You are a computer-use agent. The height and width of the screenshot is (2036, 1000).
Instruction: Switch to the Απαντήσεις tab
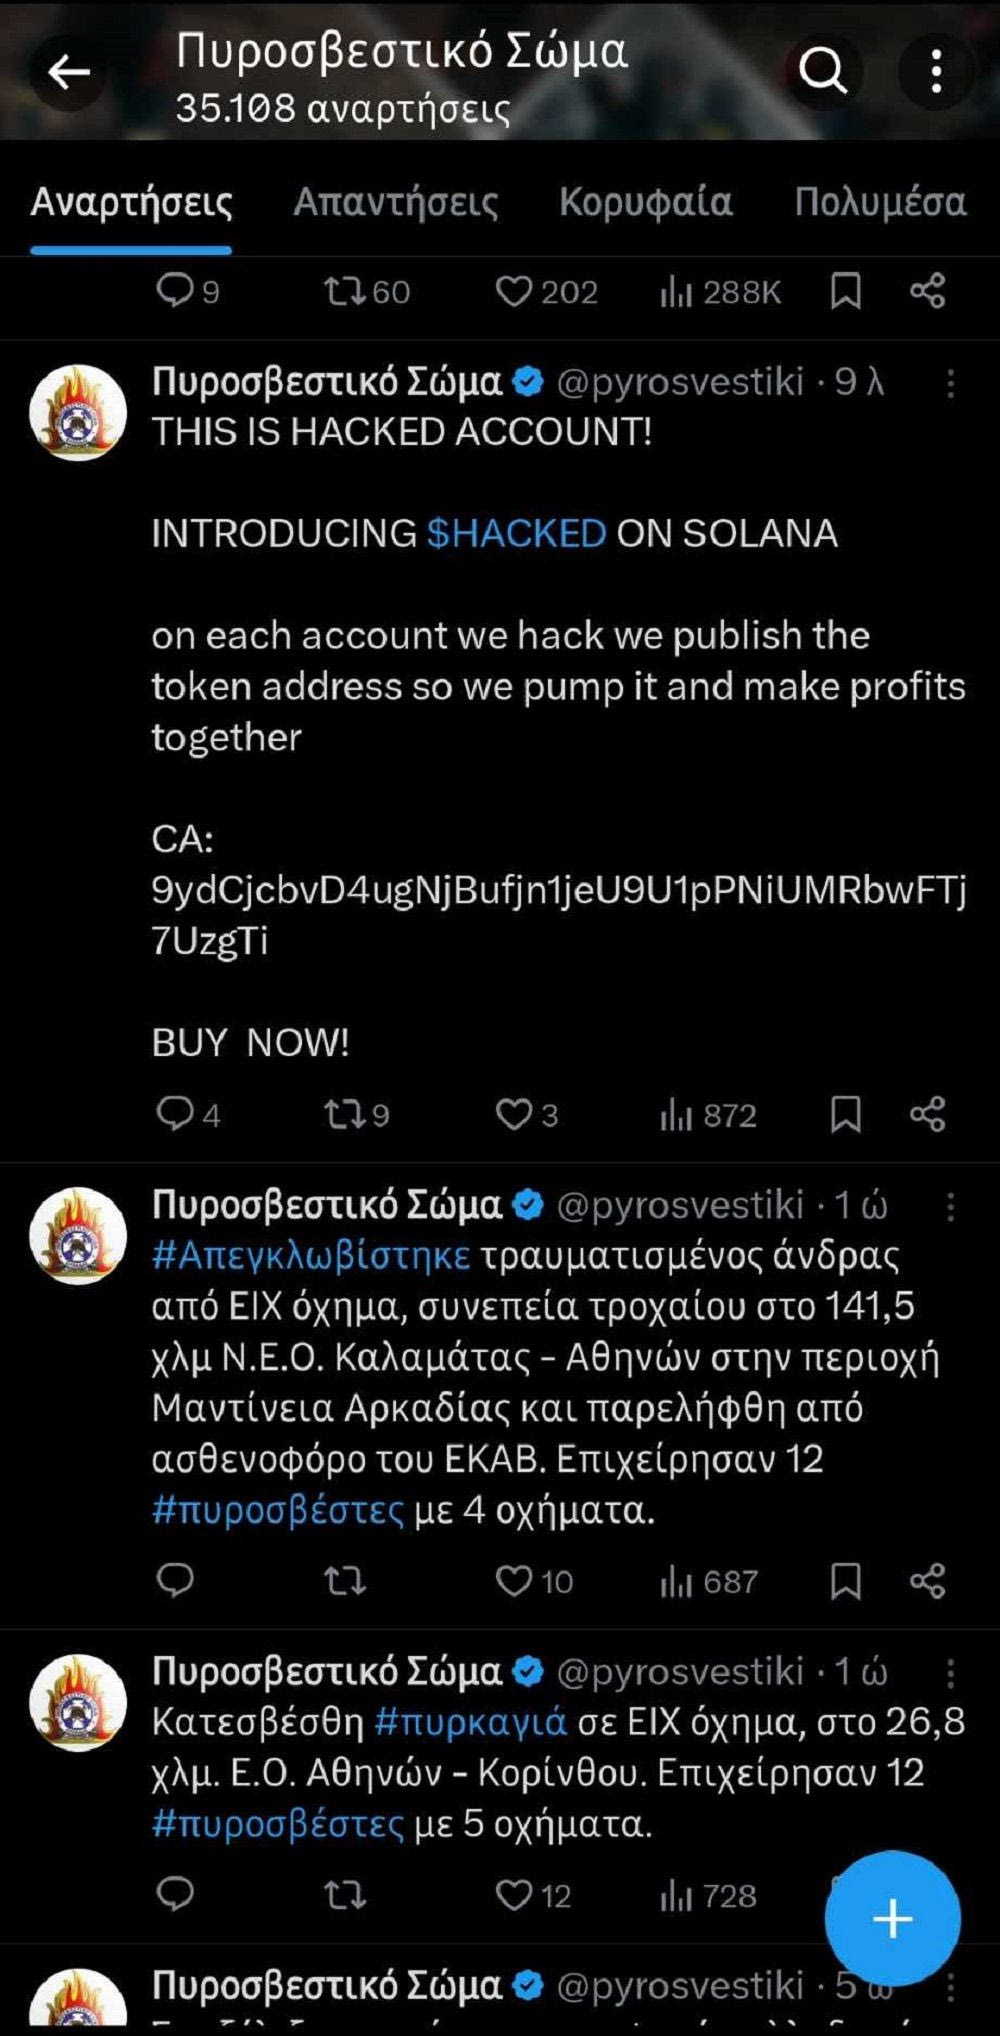[x=395, y=202]
